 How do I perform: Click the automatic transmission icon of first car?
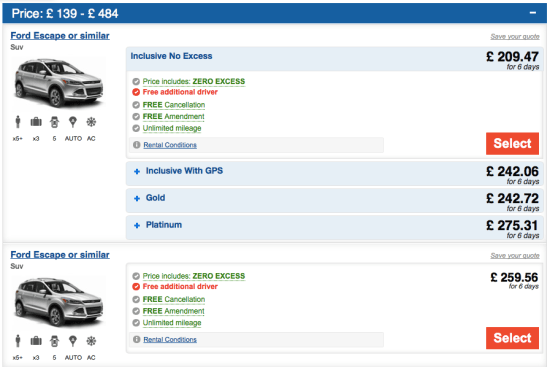[73, 122]
